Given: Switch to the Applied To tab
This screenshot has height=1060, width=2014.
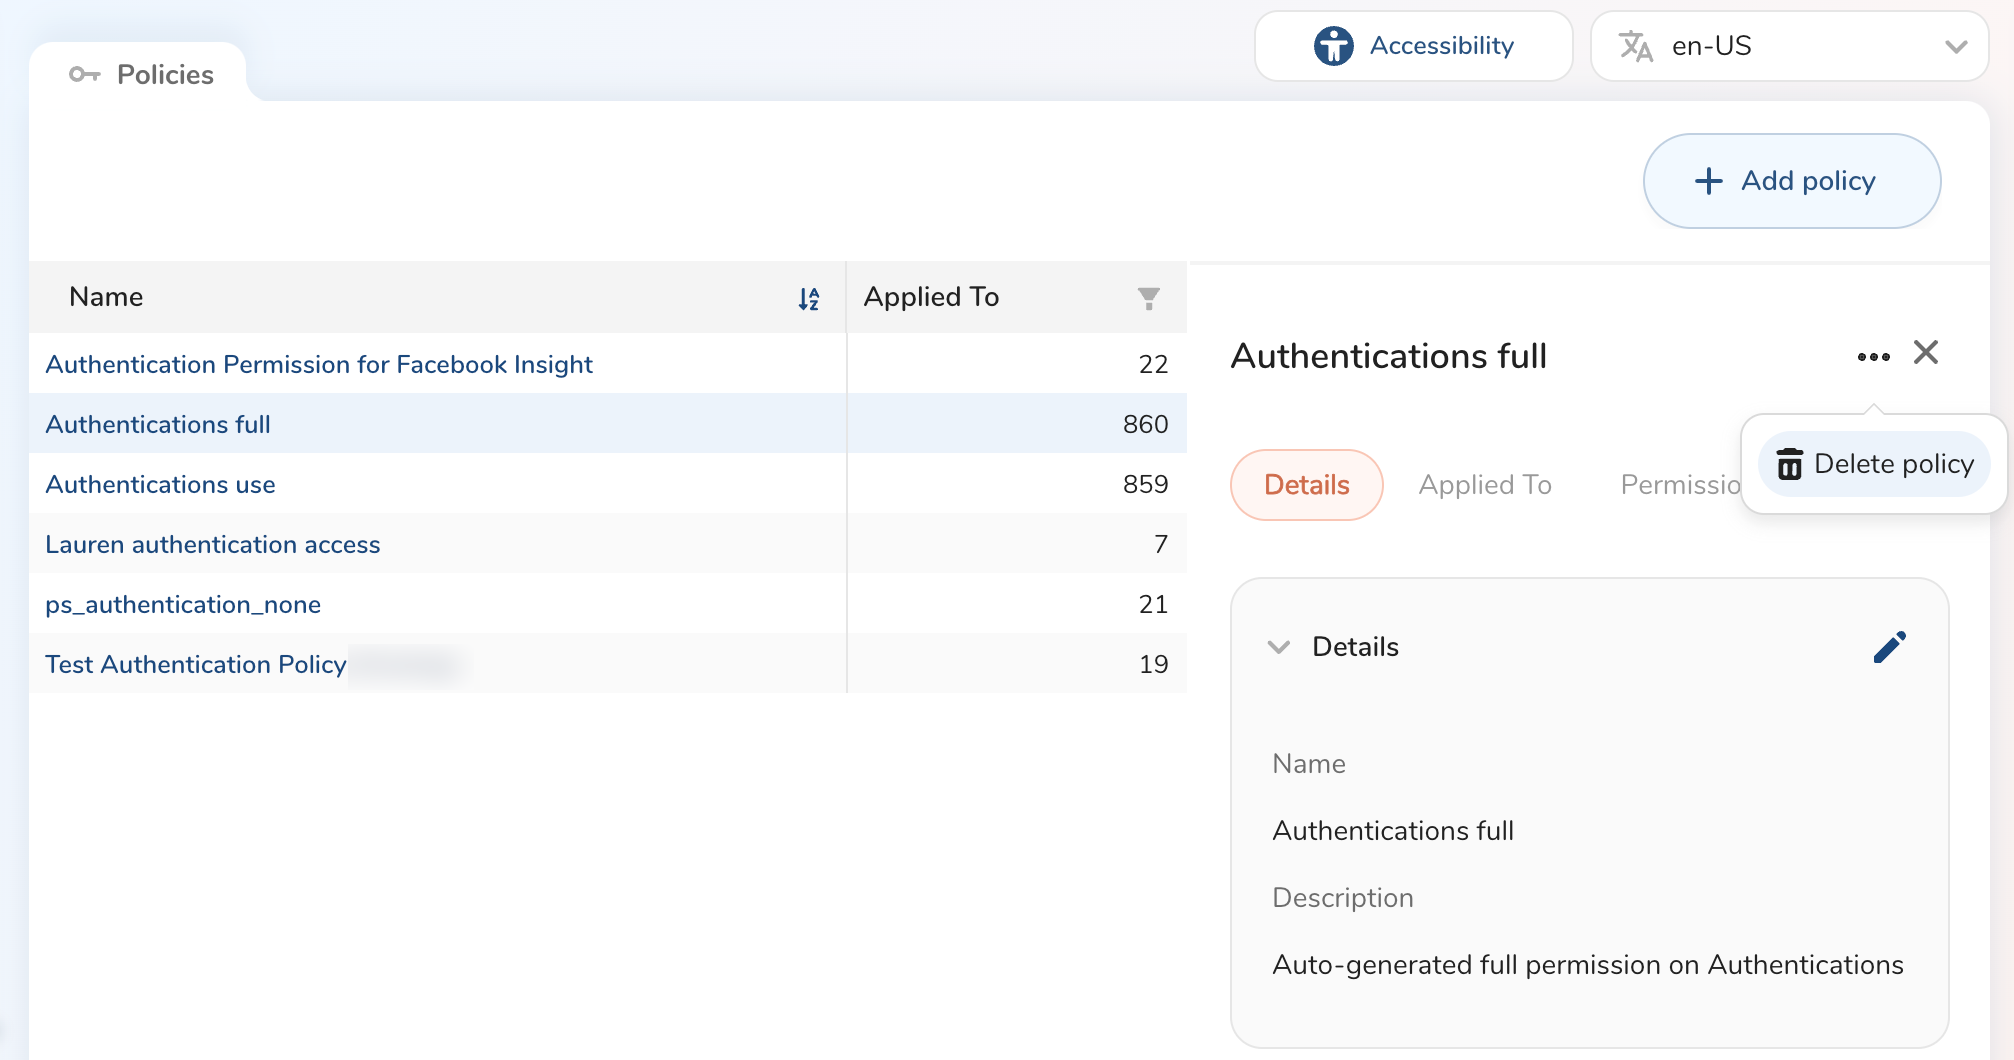Looking at the screenshot, I should 1484,485.
